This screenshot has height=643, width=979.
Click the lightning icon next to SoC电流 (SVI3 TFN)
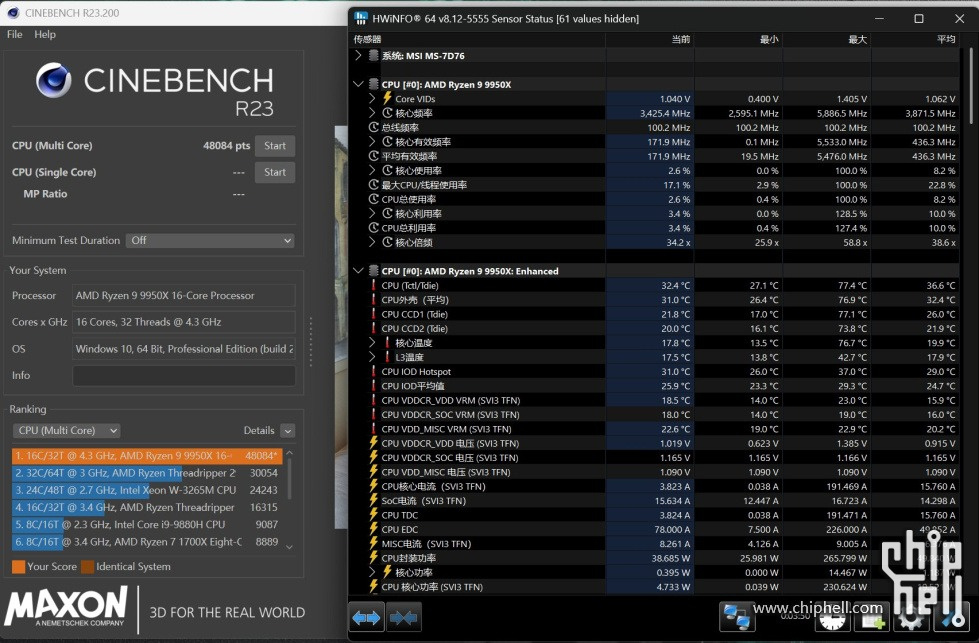373,501
